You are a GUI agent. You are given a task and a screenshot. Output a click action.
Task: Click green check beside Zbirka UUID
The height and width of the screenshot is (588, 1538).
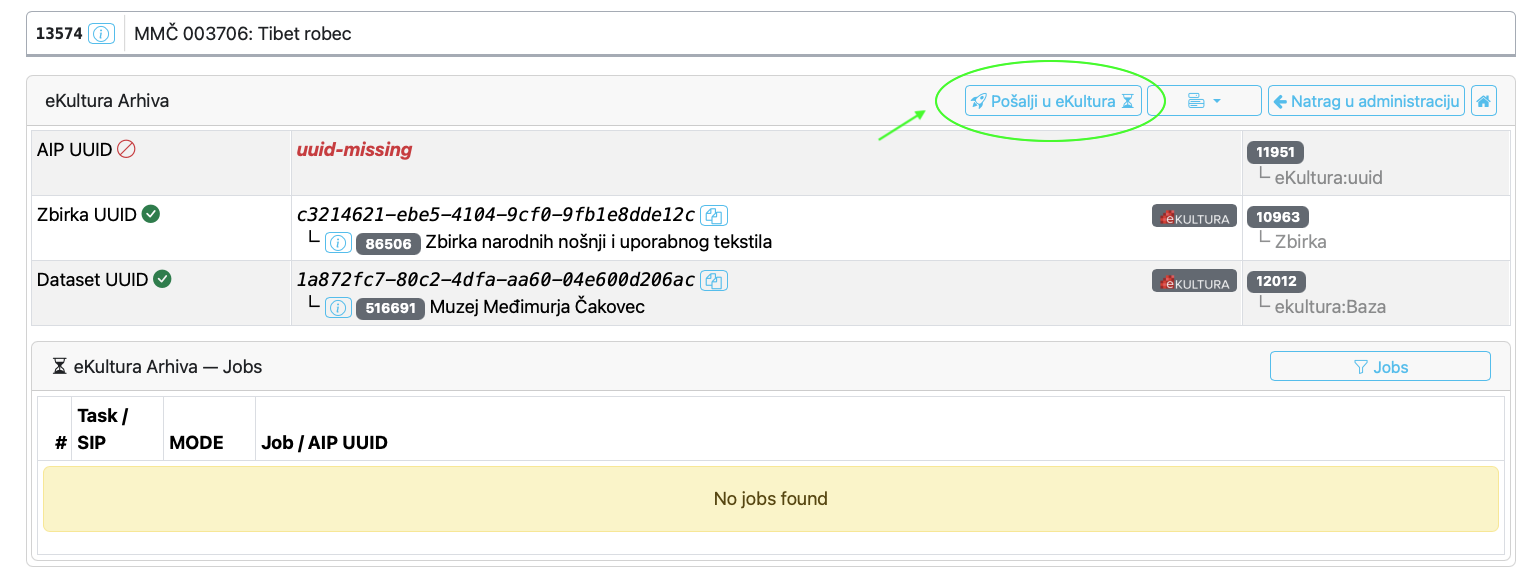pos(150,214)
